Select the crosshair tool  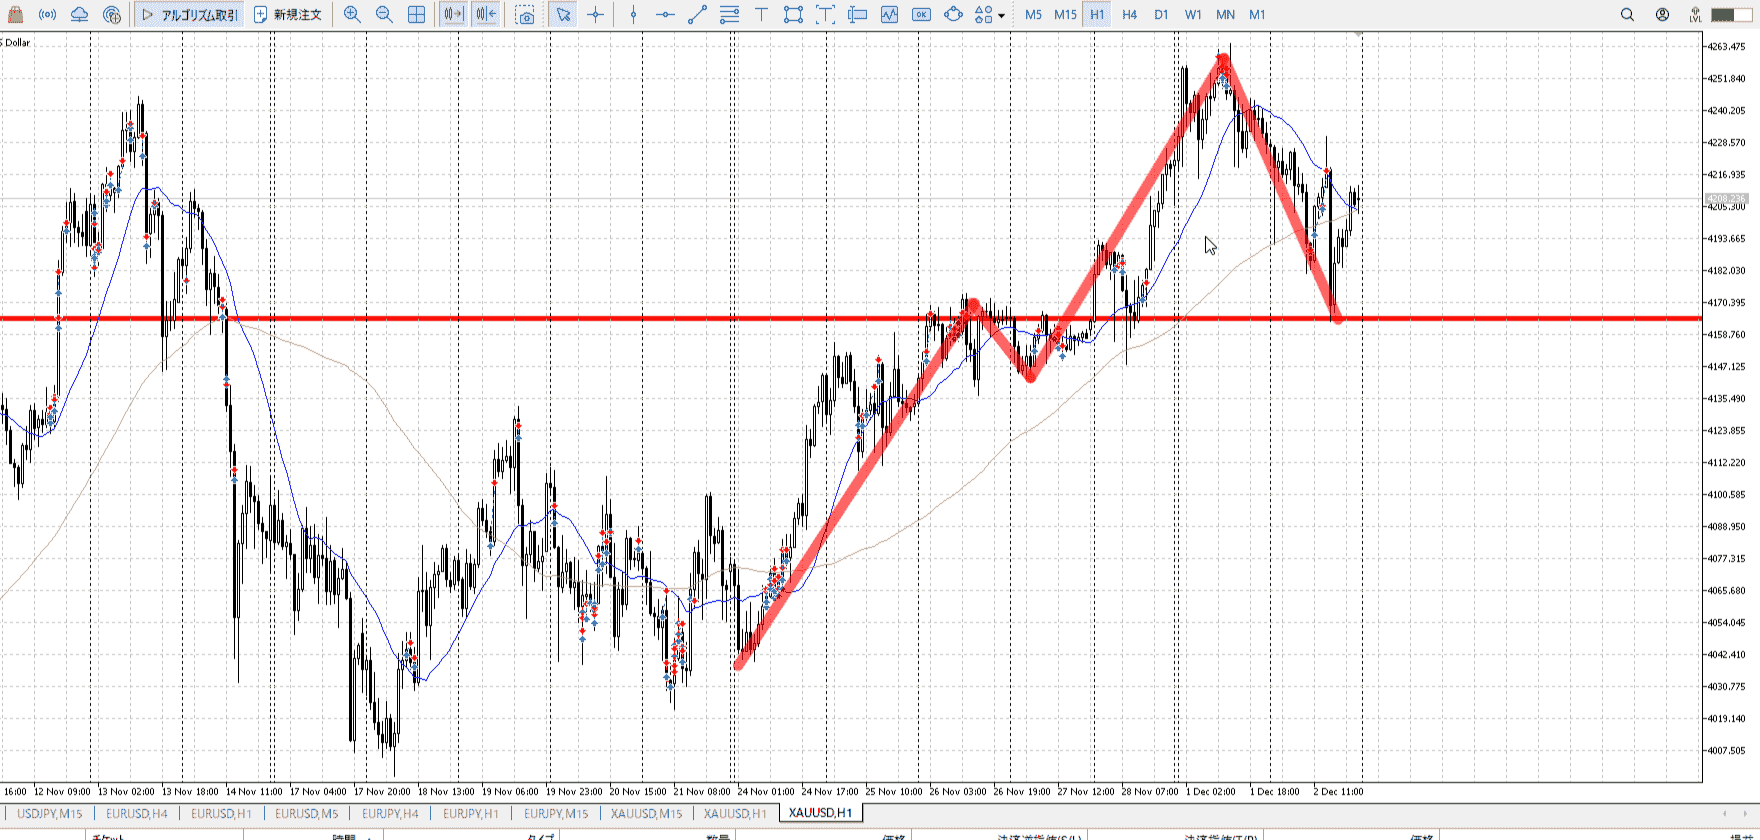(596, 15)
